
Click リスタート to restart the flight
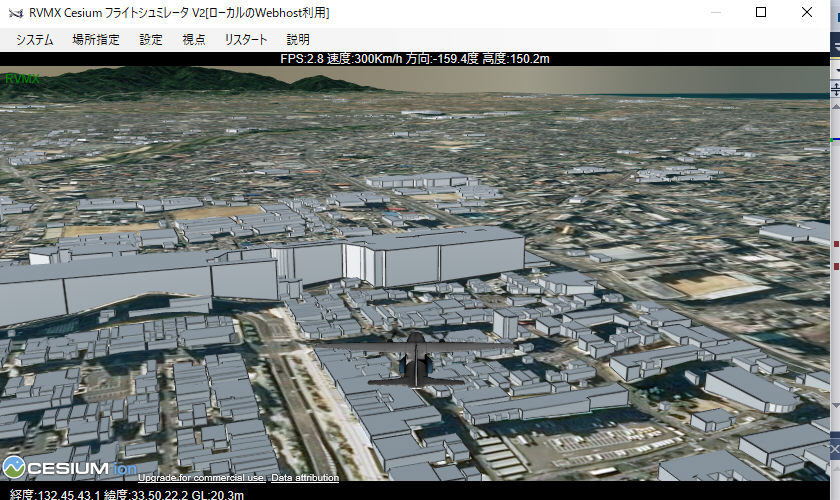pos(246,40)
